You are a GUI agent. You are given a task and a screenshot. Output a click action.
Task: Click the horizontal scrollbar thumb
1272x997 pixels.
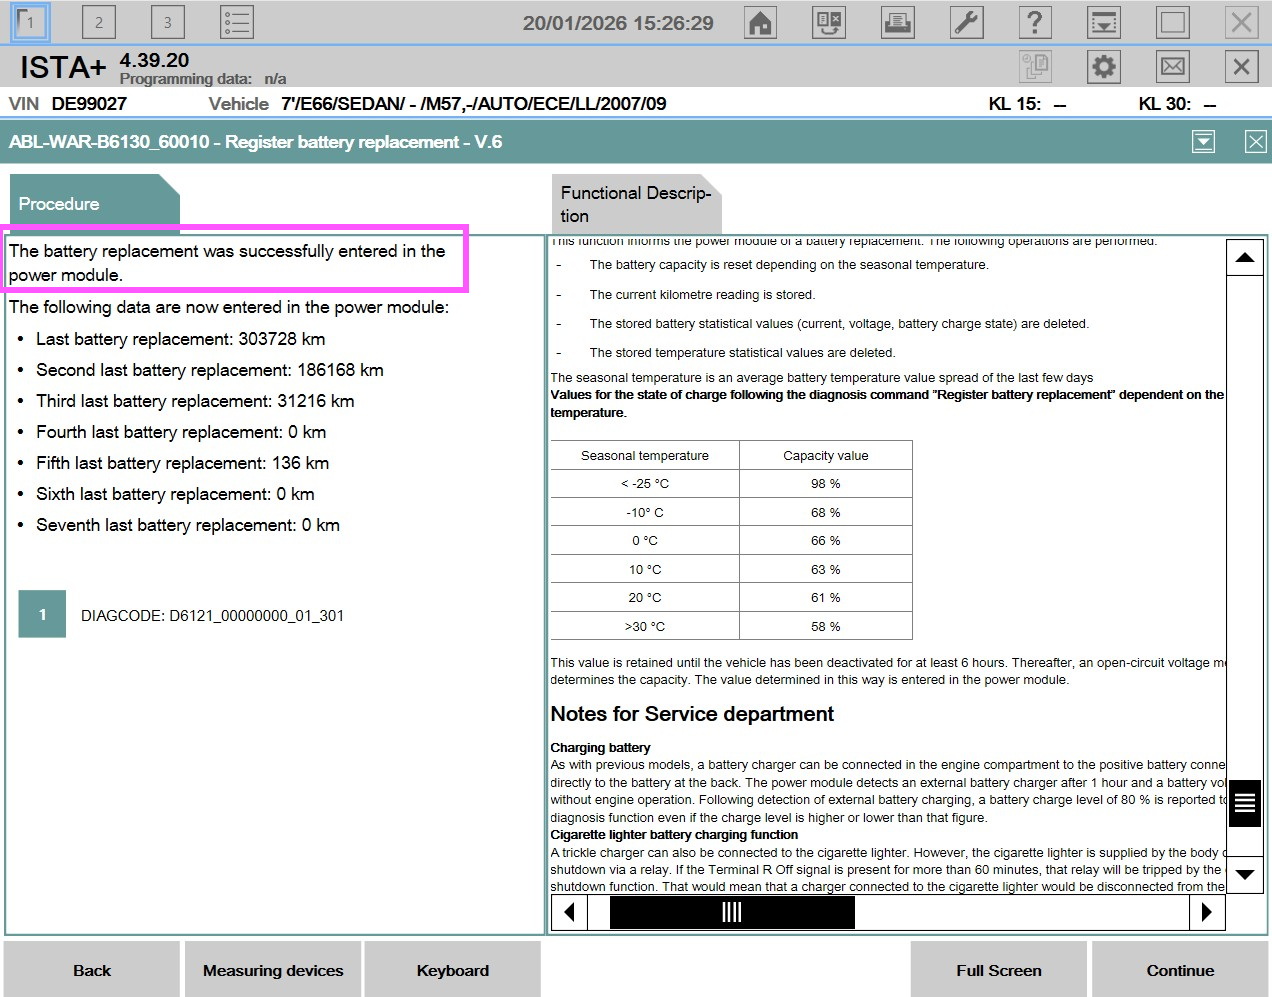point(732,912)
